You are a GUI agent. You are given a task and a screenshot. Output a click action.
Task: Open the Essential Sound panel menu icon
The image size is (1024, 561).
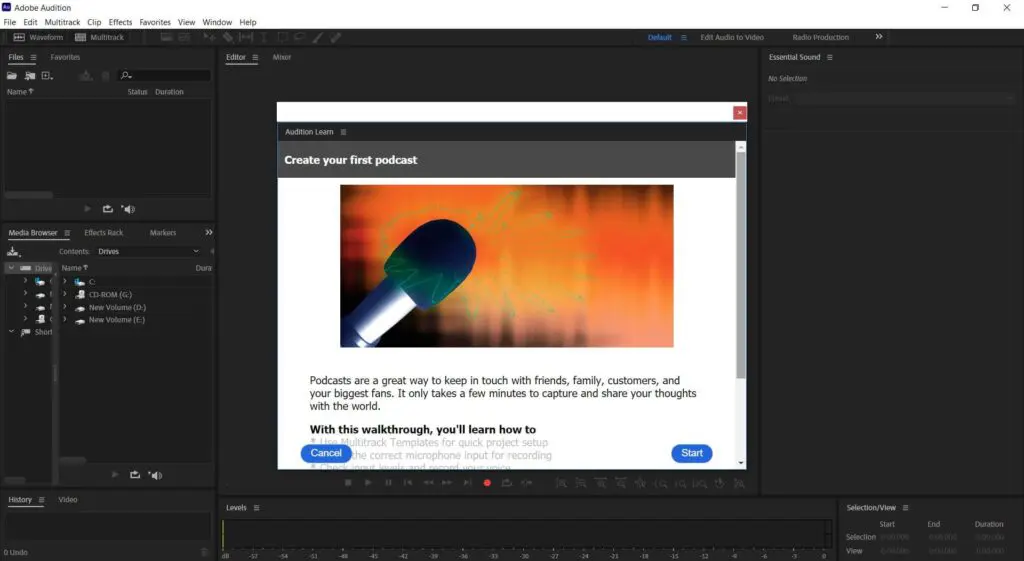click(830, 57)
